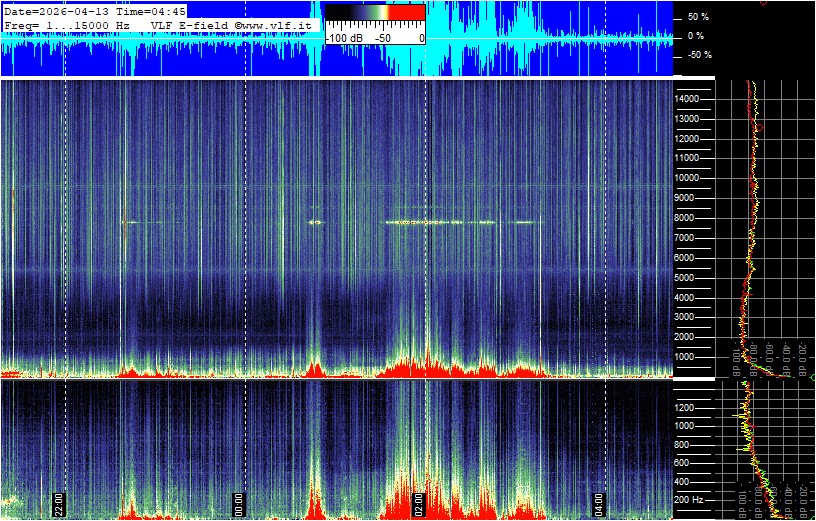The image size is (816, 521).
Task: Click the '50 %' amplitude axis label
Action: point(698,17)
